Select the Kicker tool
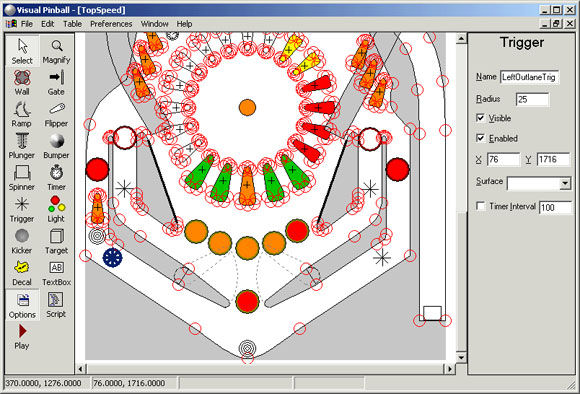This screenshot has height=394, width=580. click(22, 242)
